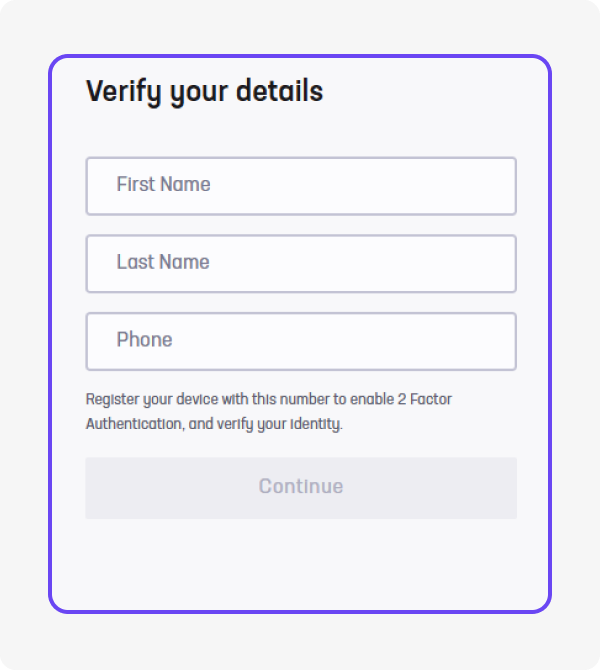Viewport: 600px width, 670px height.
Task: Focus the Last Name text box
Action: tap(300, 264)
